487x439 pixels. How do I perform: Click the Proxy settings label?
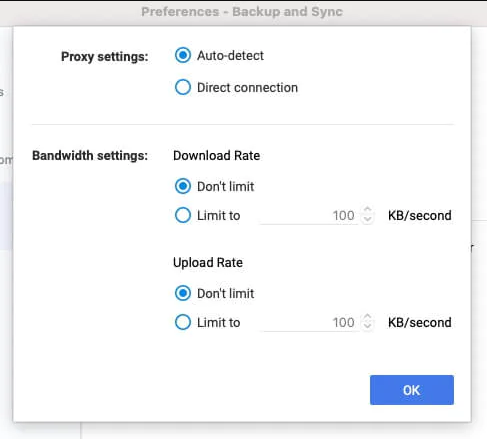105,57
